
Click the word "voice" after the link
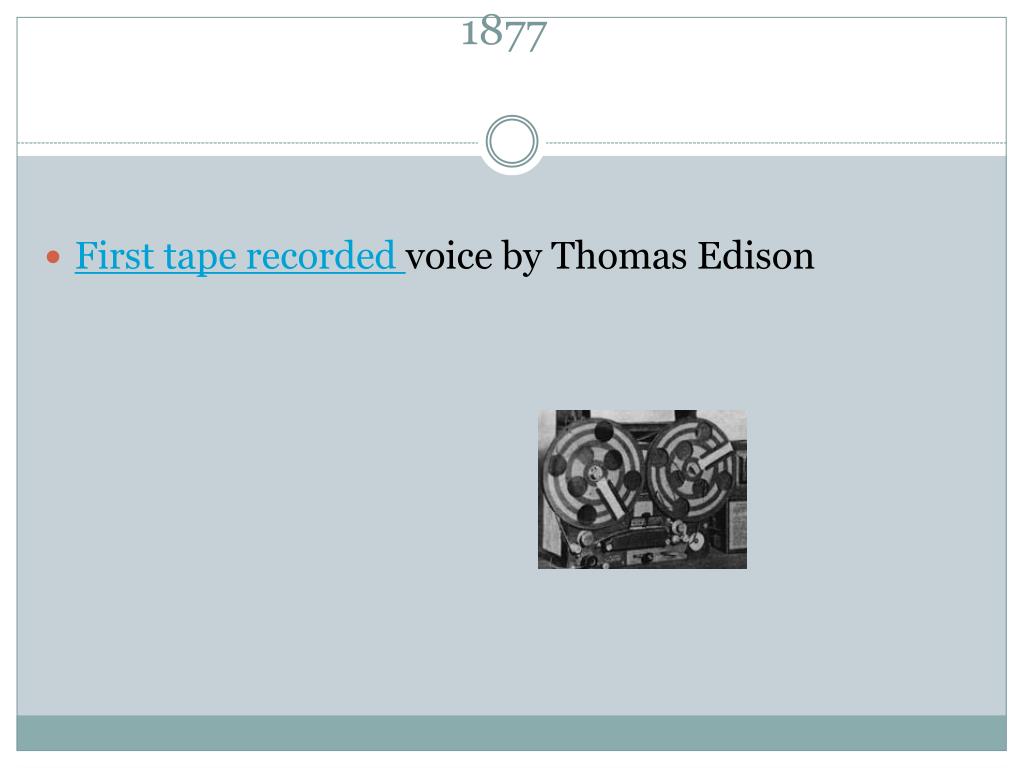pyautogui.click(x=449, y=255)
